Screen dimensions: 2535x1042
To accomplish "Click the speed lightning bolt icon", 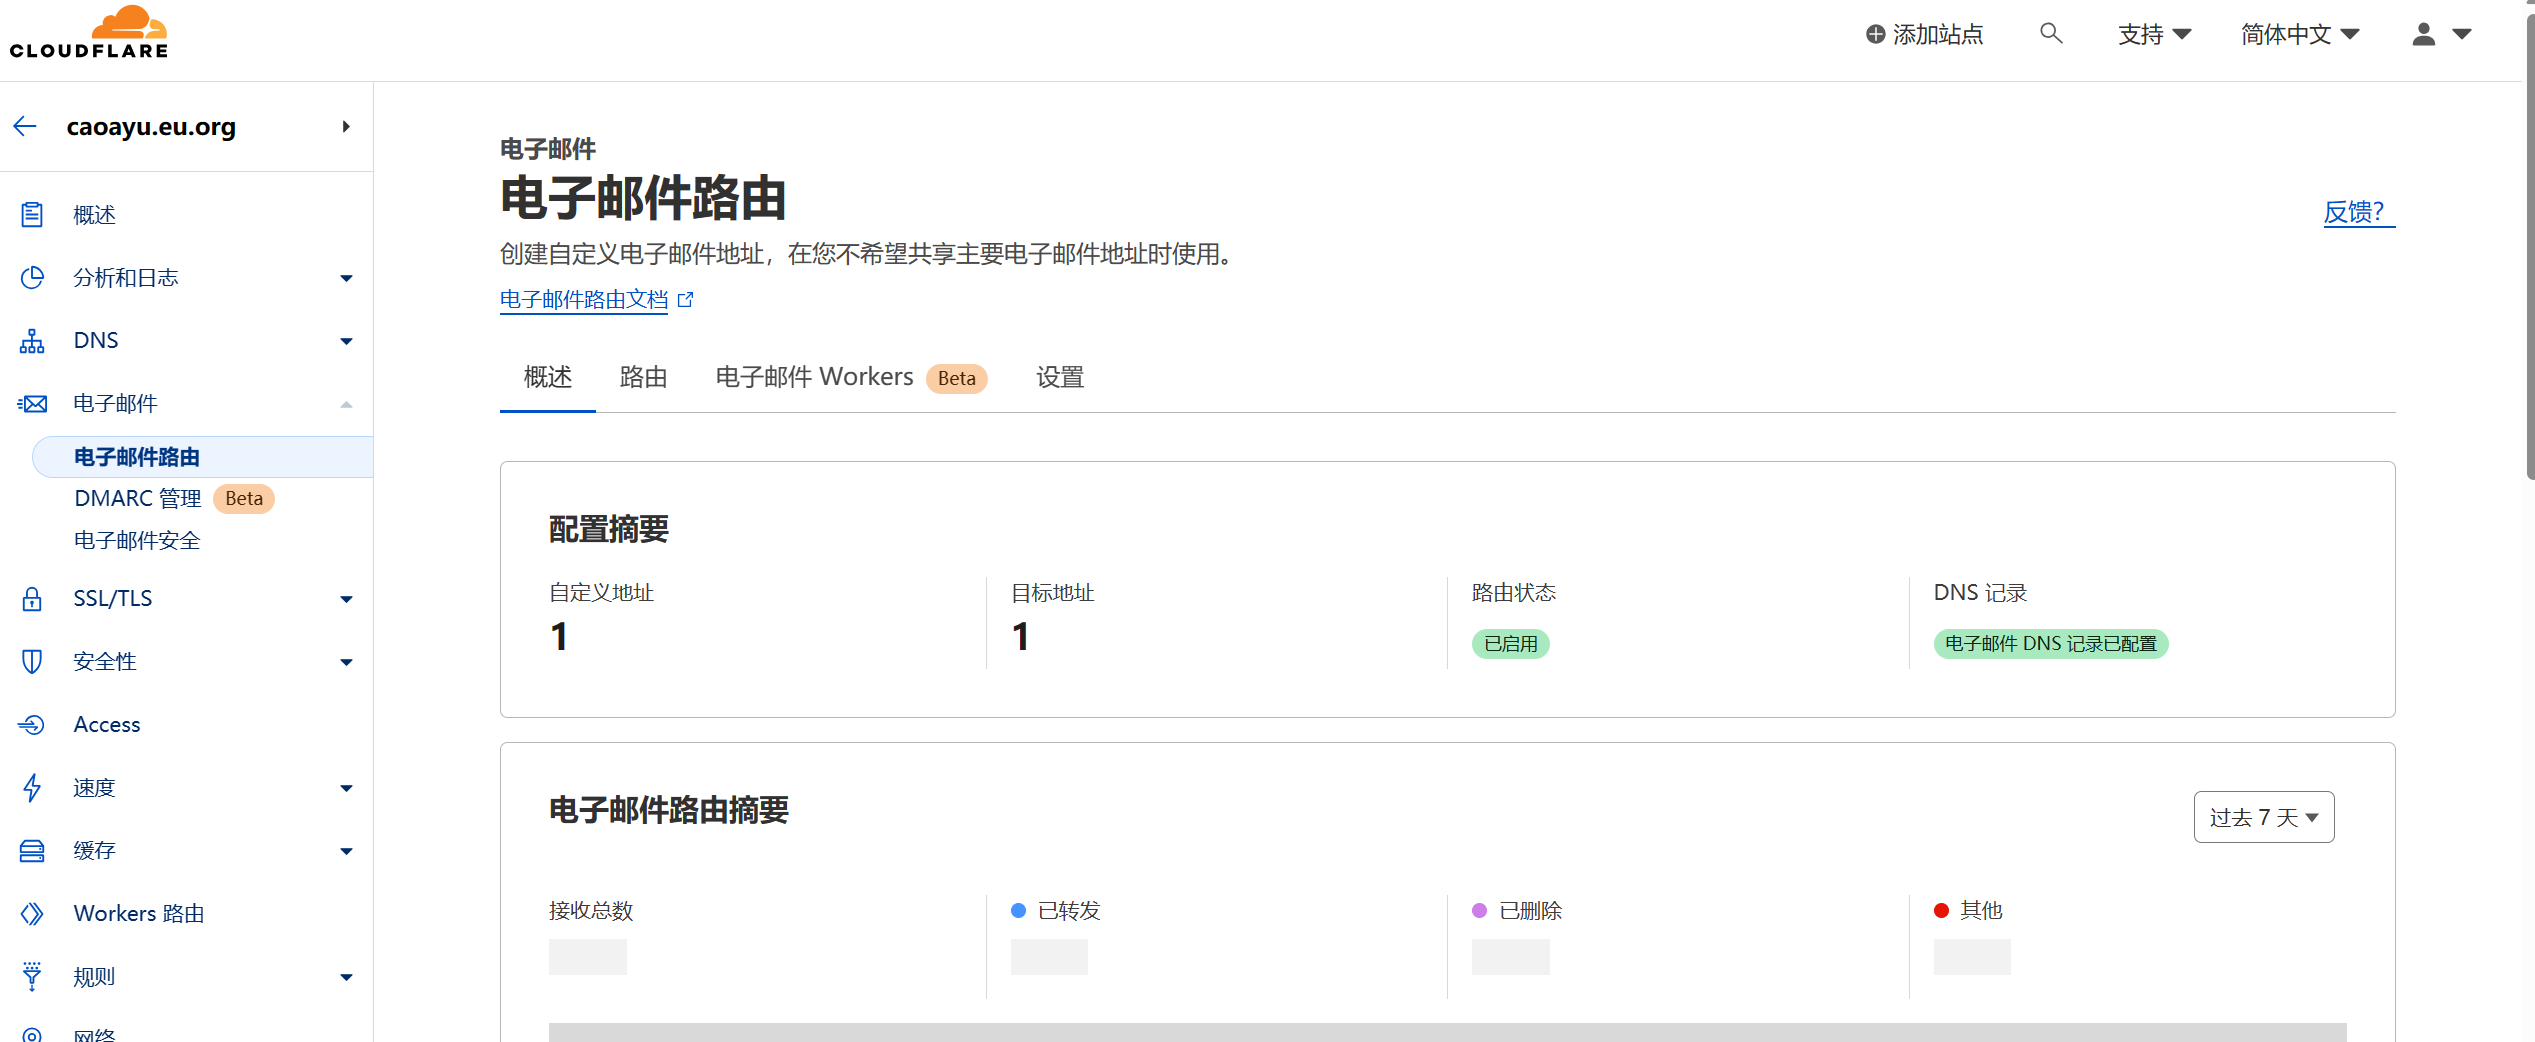I will coord(32,787).
